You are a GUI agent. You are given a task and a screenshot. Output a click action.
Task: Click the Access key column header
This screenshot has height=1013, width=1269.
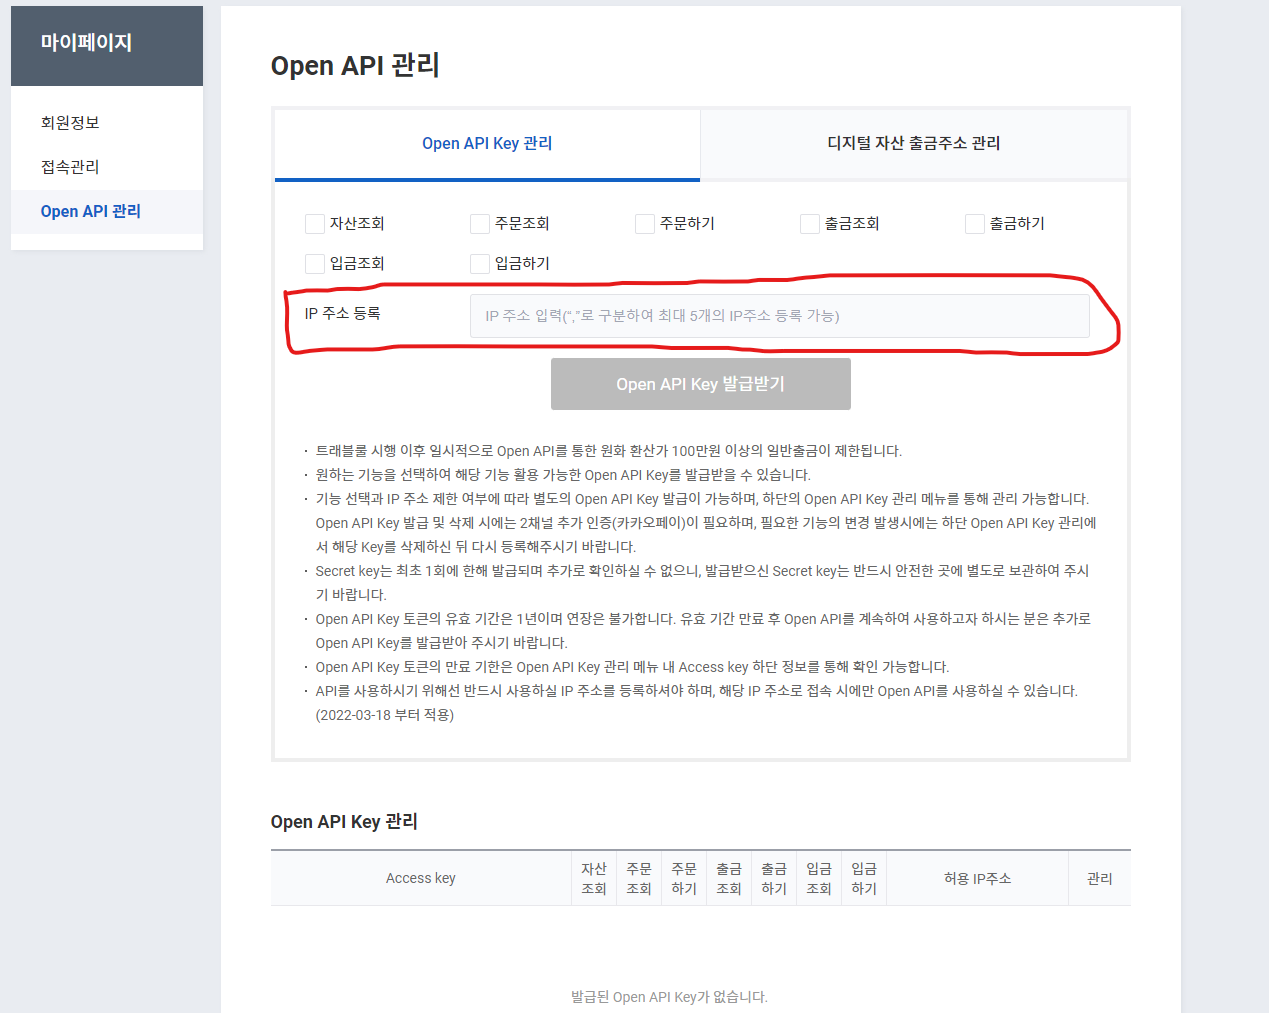click(421, 878)
